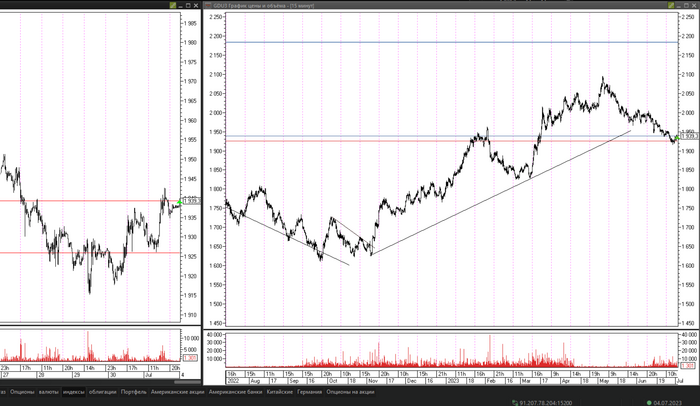Click the 2022 label on GDU3 time axis

point(234,381)
